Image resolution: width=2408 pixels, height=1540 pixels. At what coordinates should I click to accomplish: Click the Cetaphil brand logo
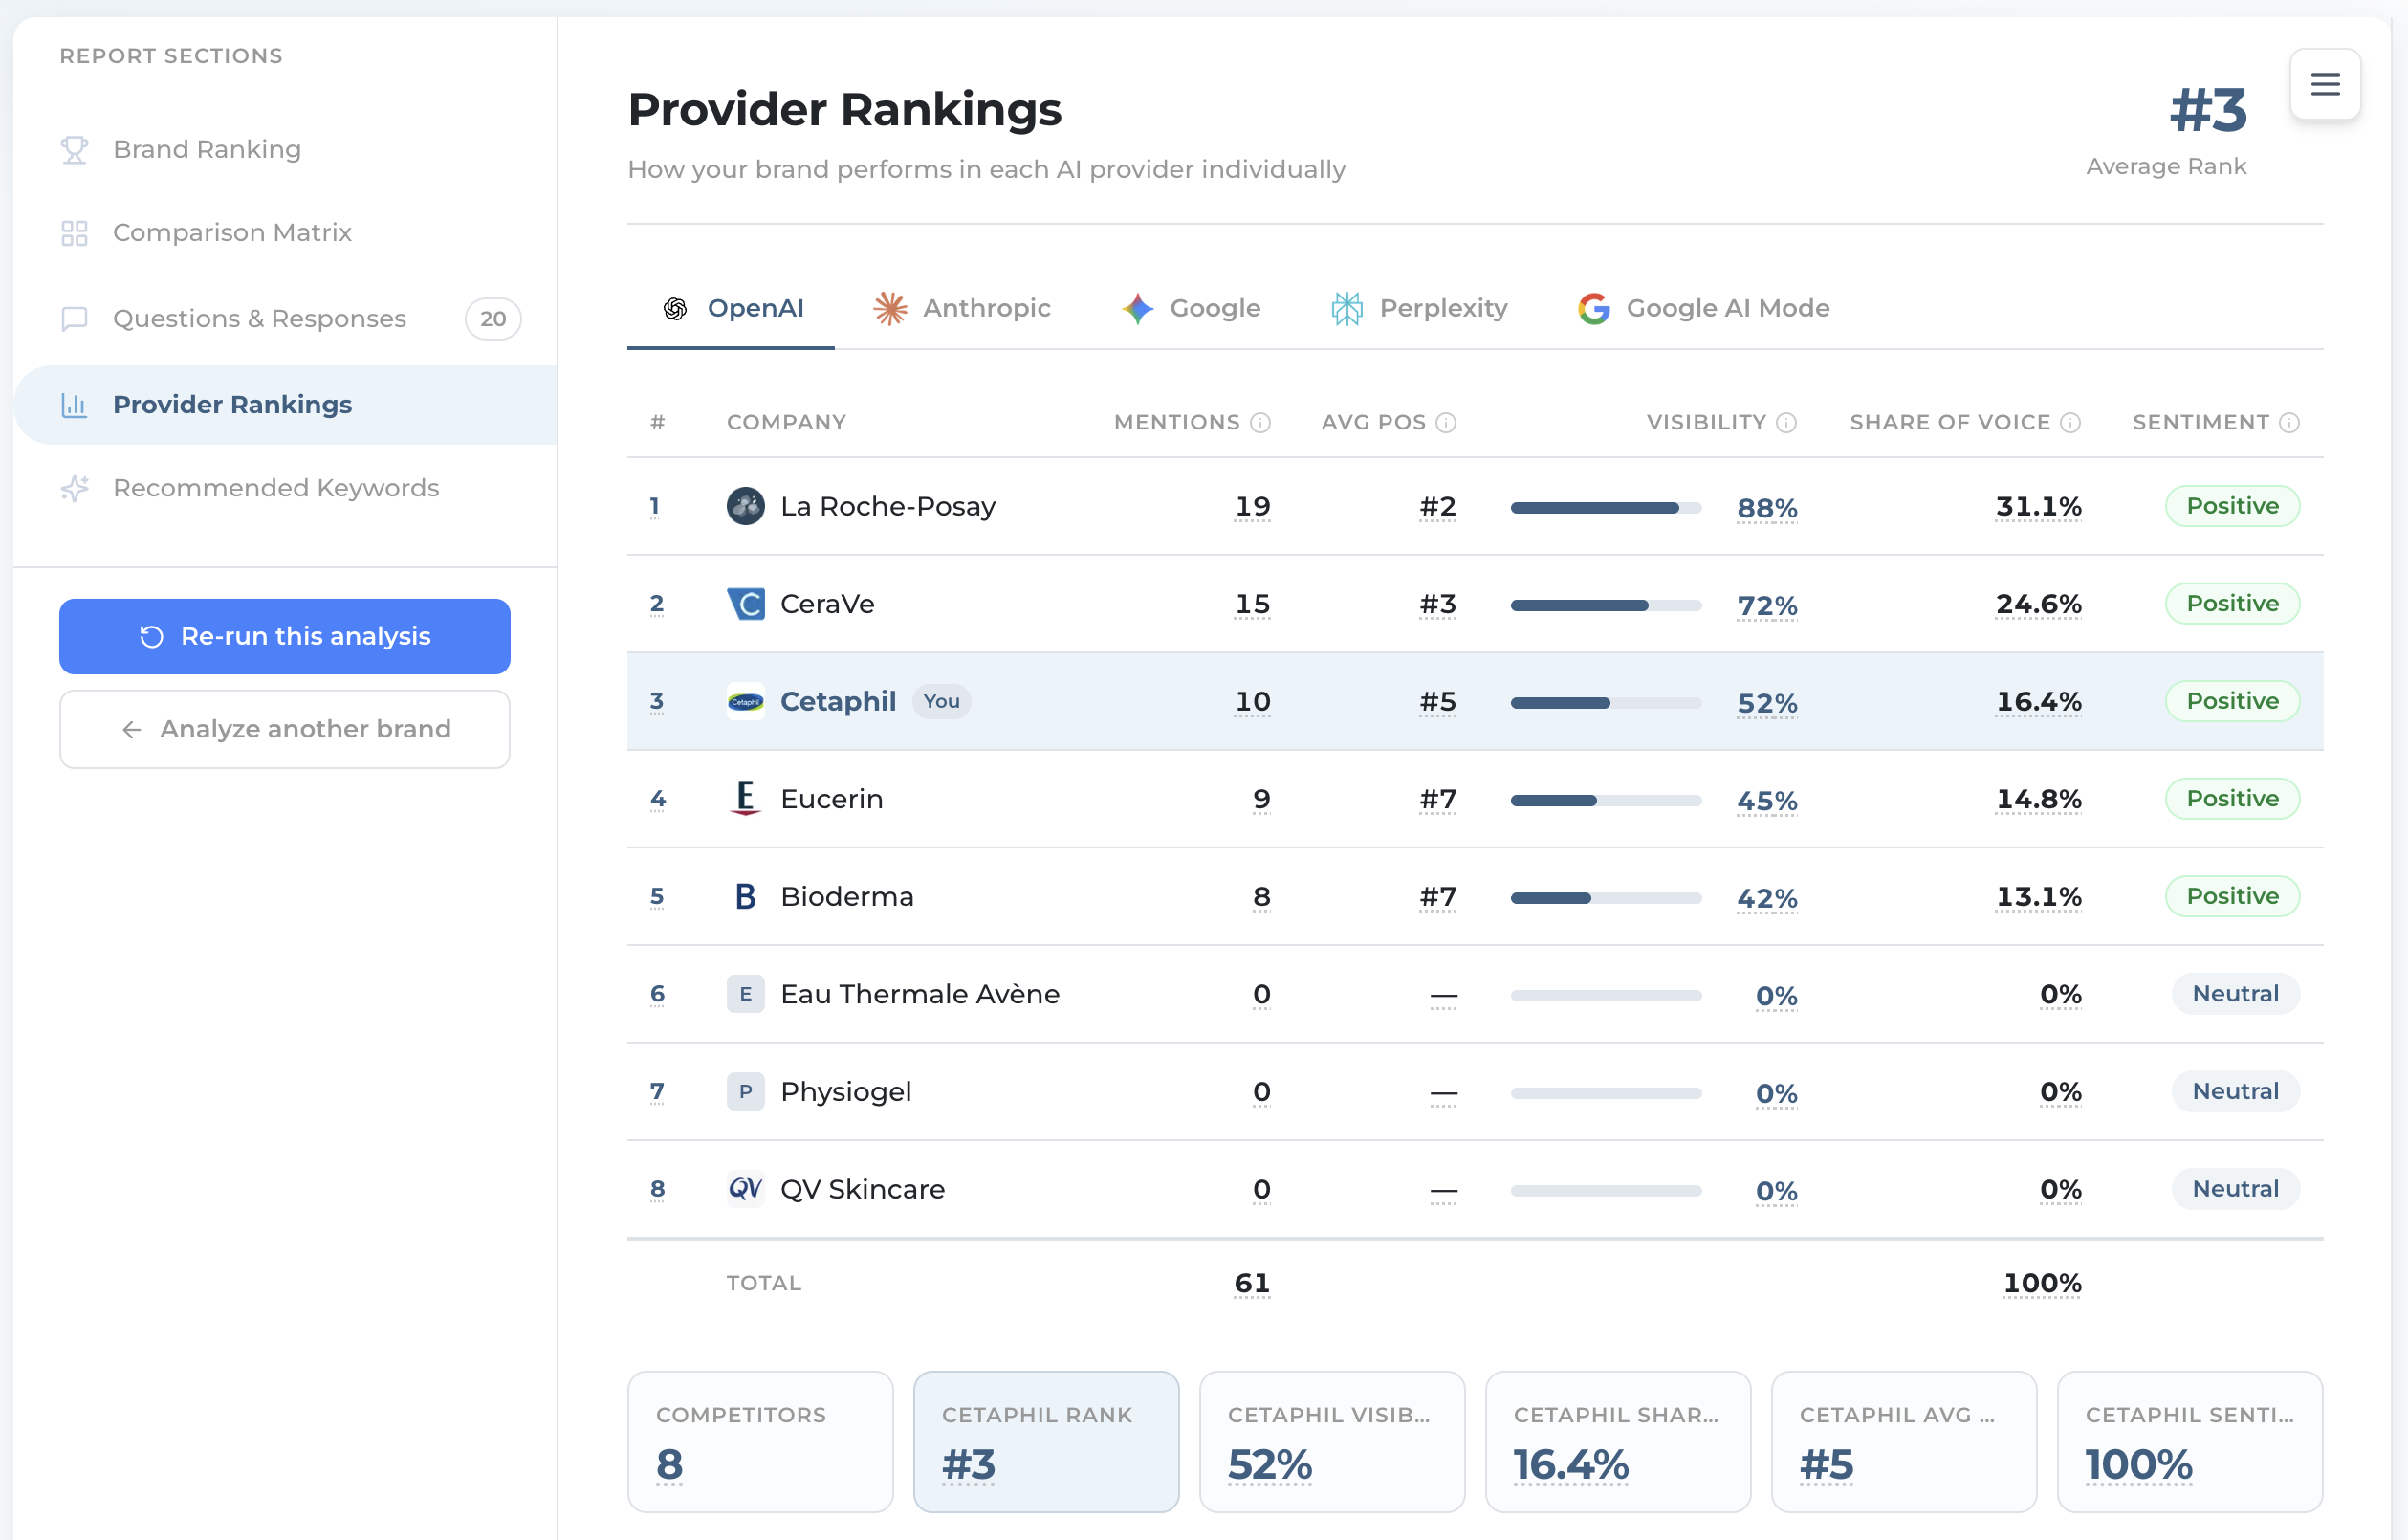(745, 702)
